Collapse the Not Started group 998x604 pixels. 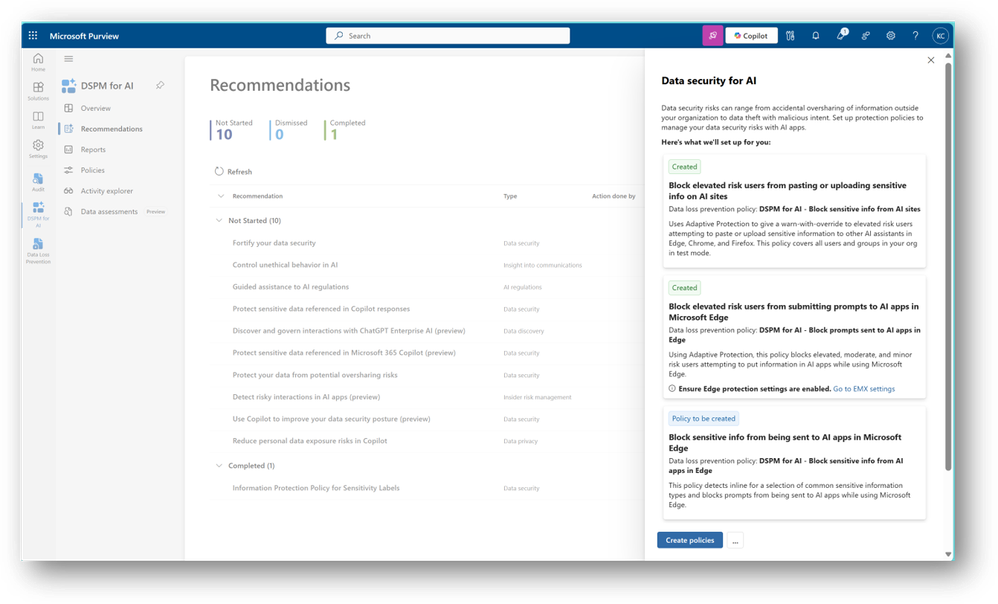point(219,220)
